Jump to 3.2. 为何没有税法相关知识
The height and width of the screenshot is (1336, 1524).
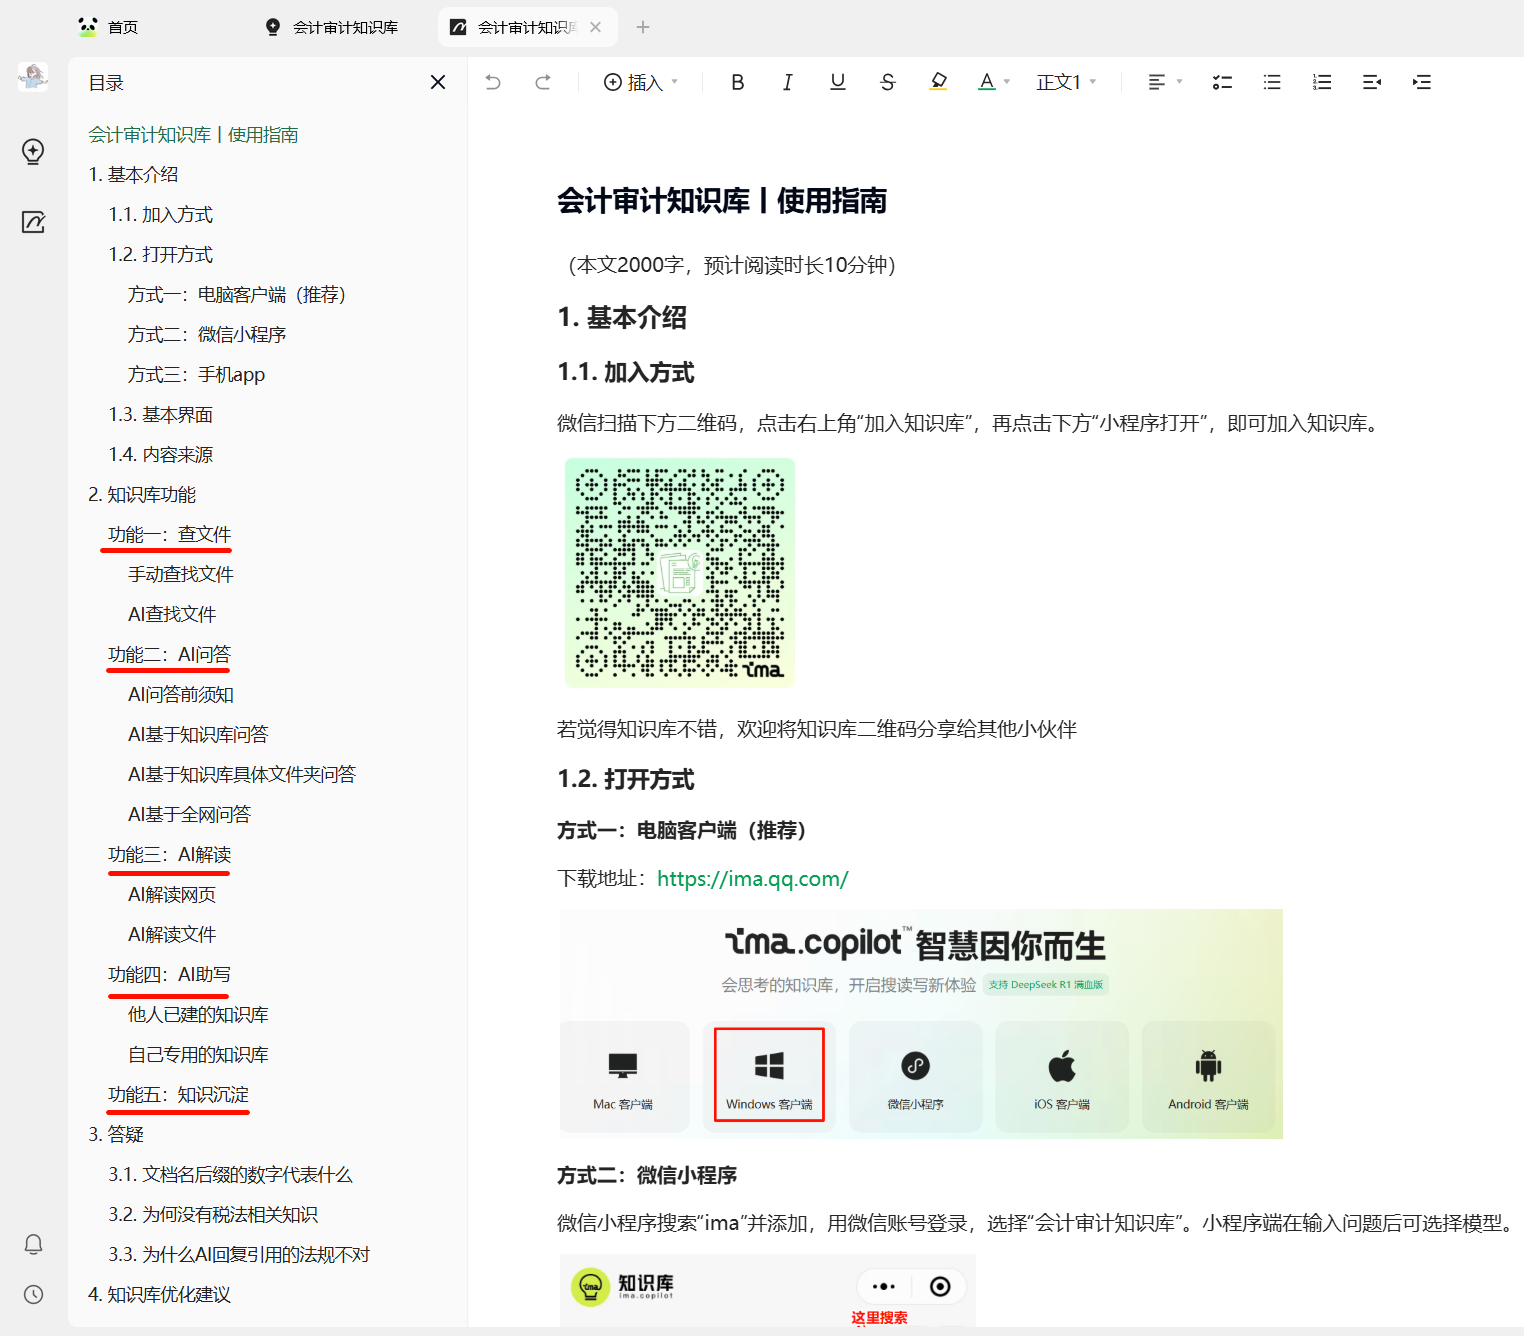213,1215
